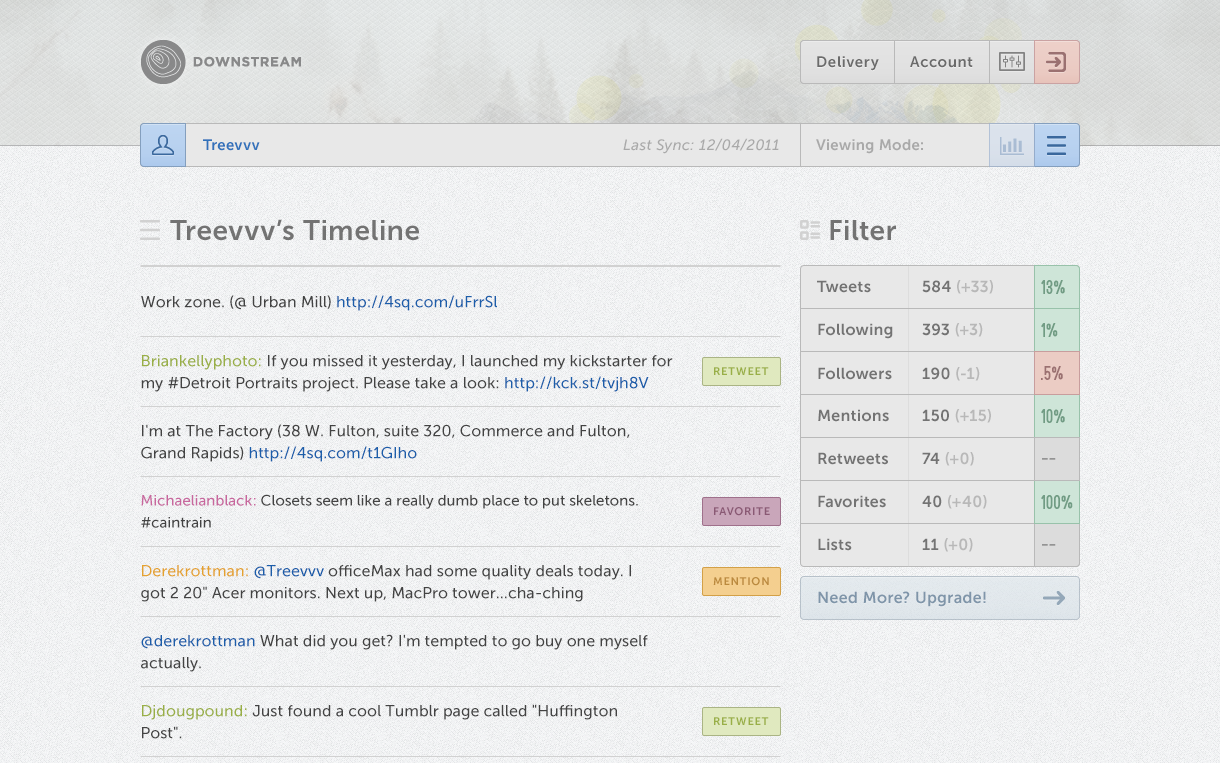The width and height of the screenshot is (1220, 763).
Task: Open the 4sq.com/t1GIho link
Action: click(333, 453)
